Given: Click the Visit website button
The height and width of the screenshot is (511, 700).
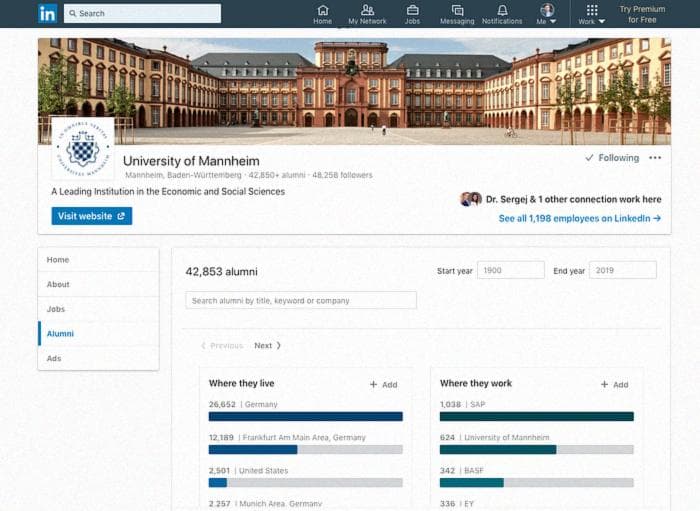Looking at the screenshot, I should 92,216.
